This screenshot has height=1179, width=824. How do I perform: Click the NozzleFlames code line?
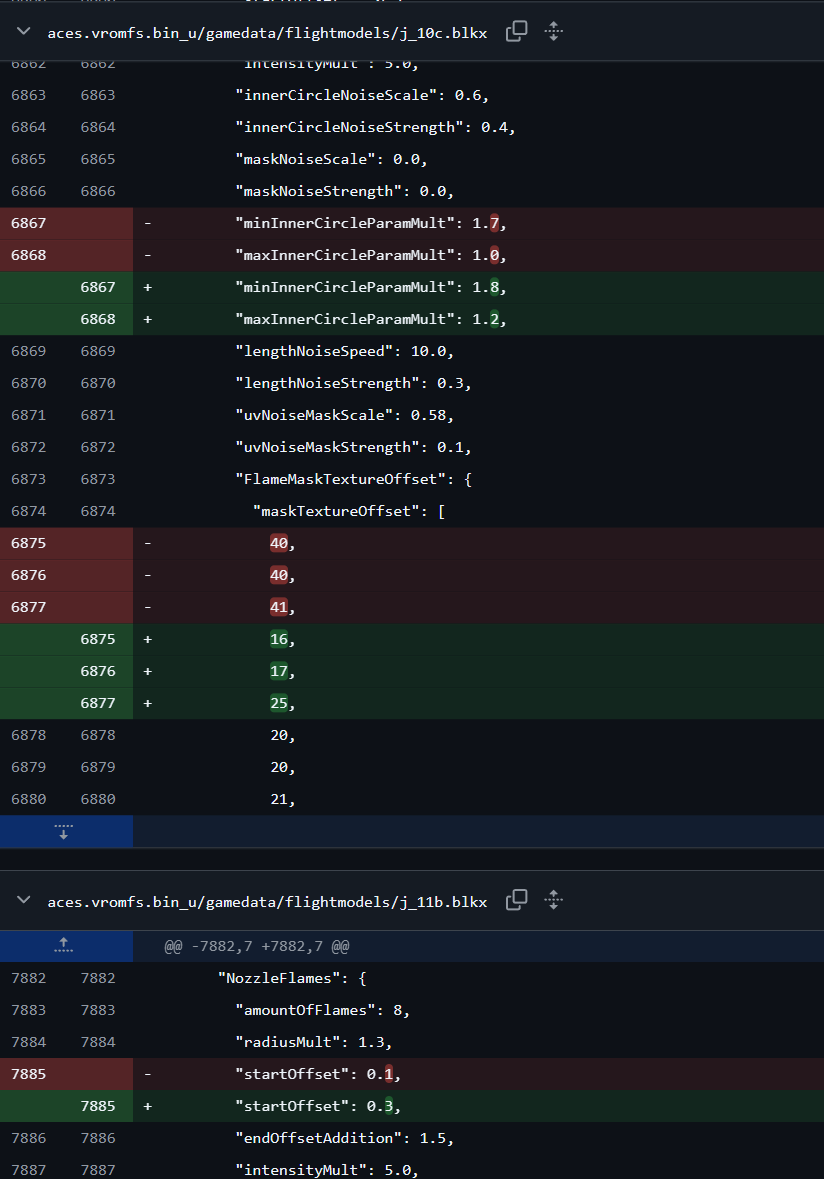(292, 978)
